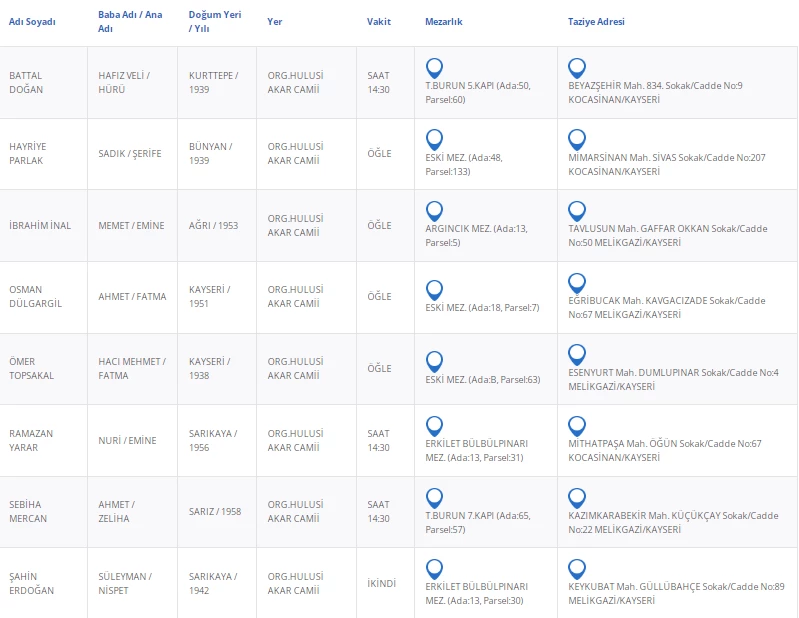Show Mithatpaşa address pin for Ramazan Yarar
Viewport: 799px width, 618px height.
pyautogui.click(x=576, y=426)
